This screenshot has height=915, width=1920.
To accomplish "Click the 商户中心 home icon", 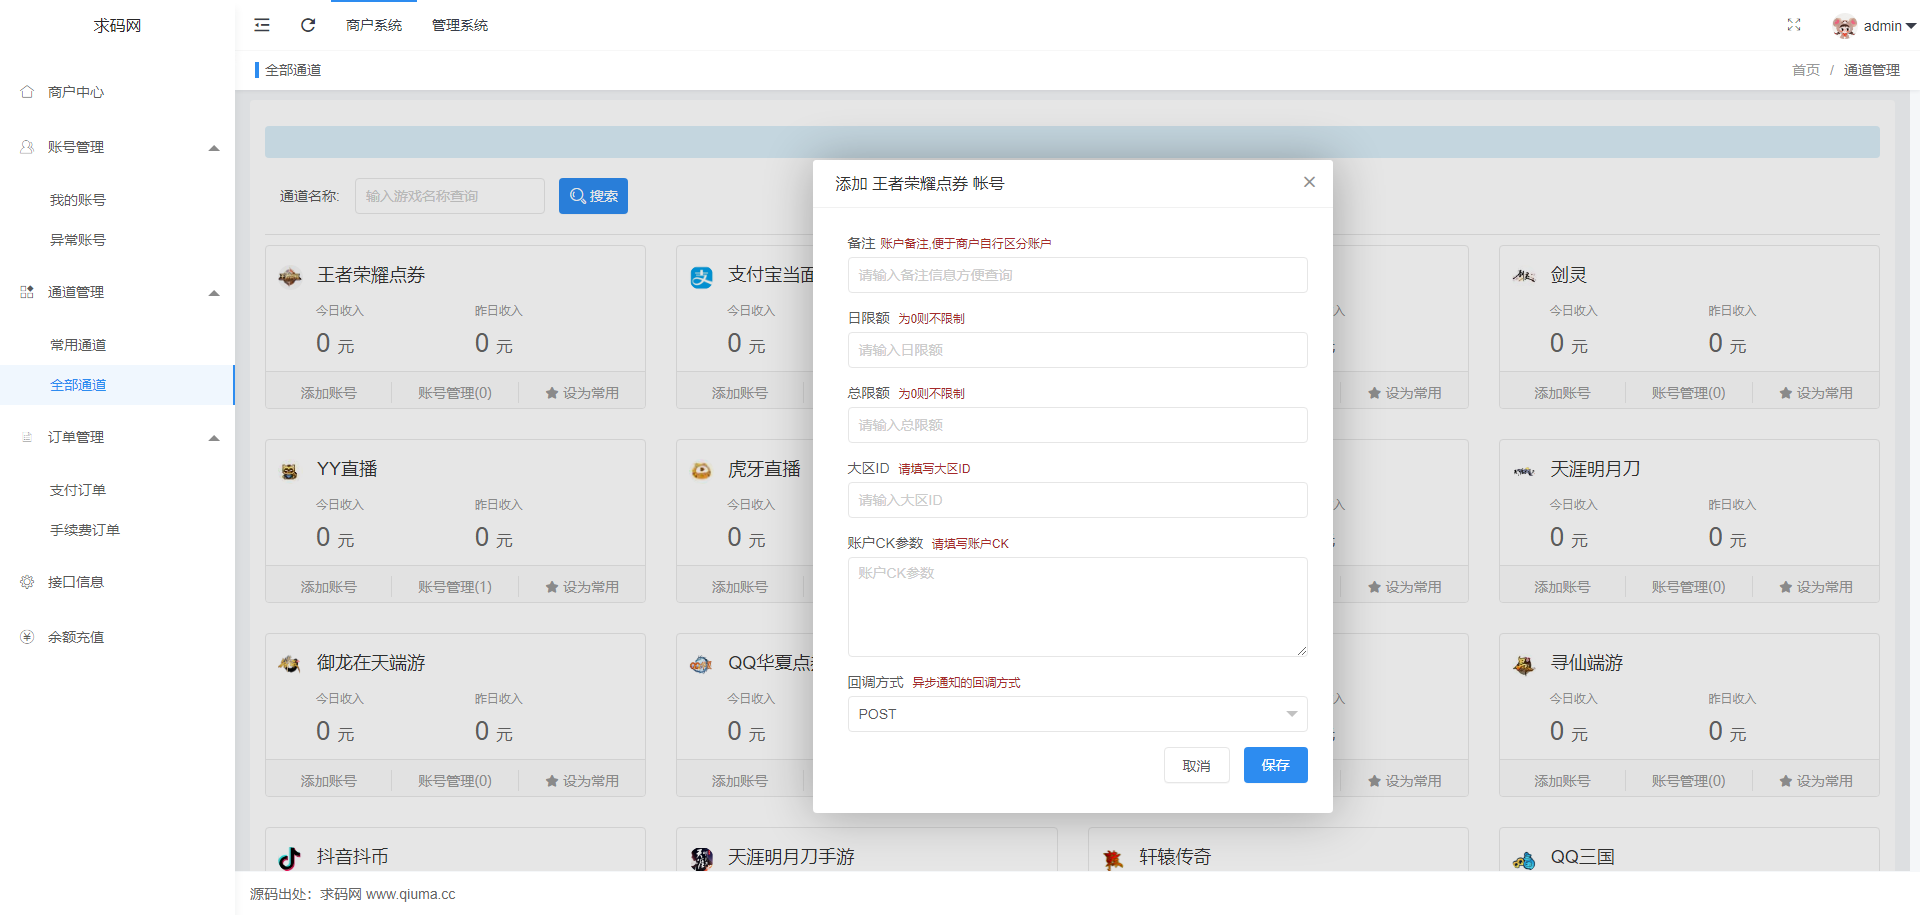I will tap(27, 92).
